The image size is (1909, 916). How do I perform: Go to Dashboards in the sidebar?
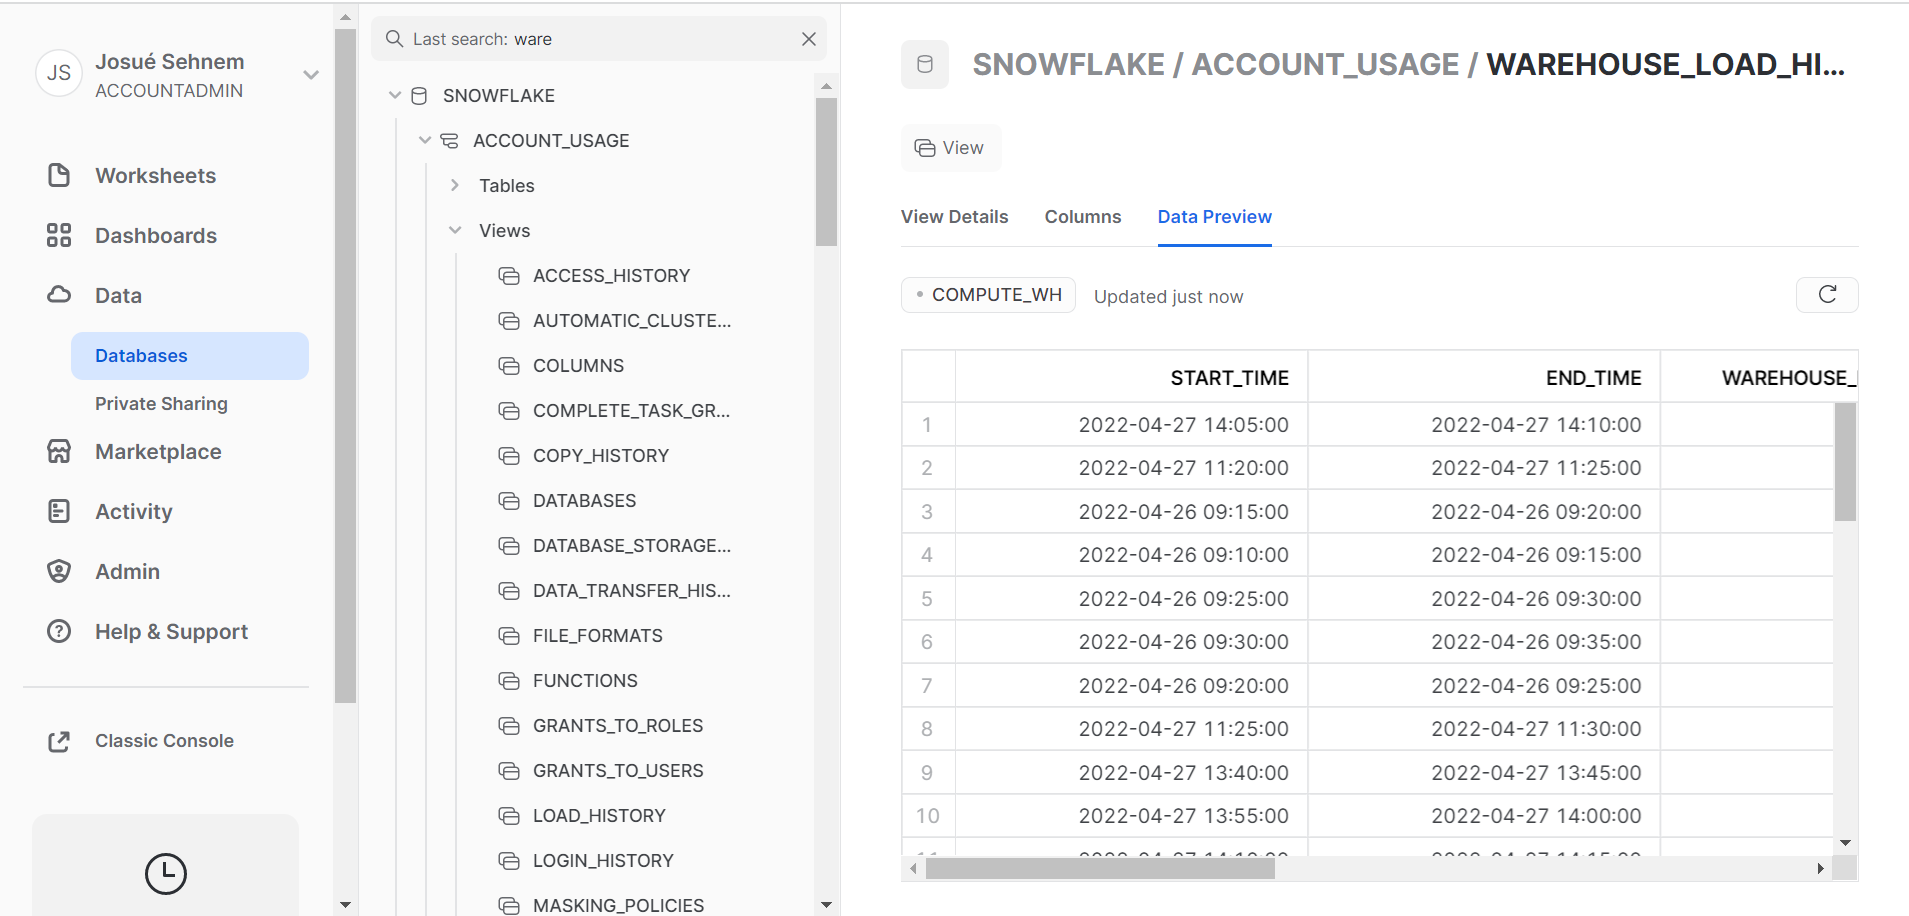pos(156,236)
